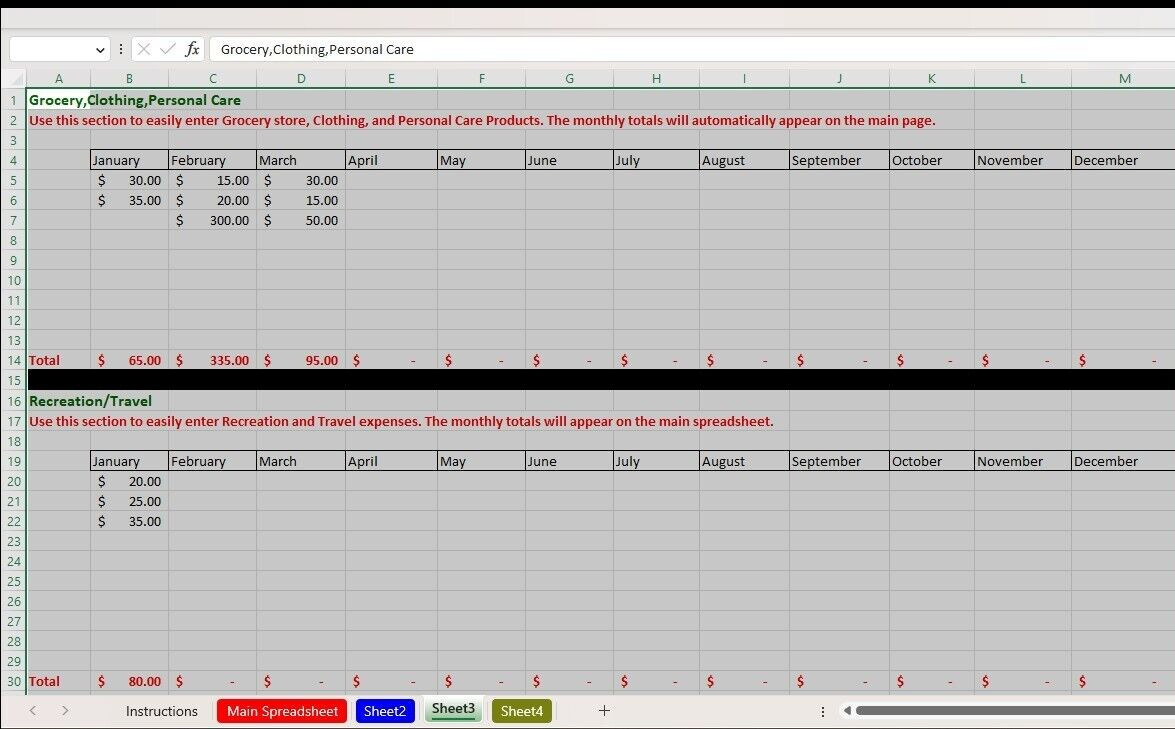This screenshot has width=1175, height=729.
Task: Select the total cell $ 95.00
Action: click(300, 360)
